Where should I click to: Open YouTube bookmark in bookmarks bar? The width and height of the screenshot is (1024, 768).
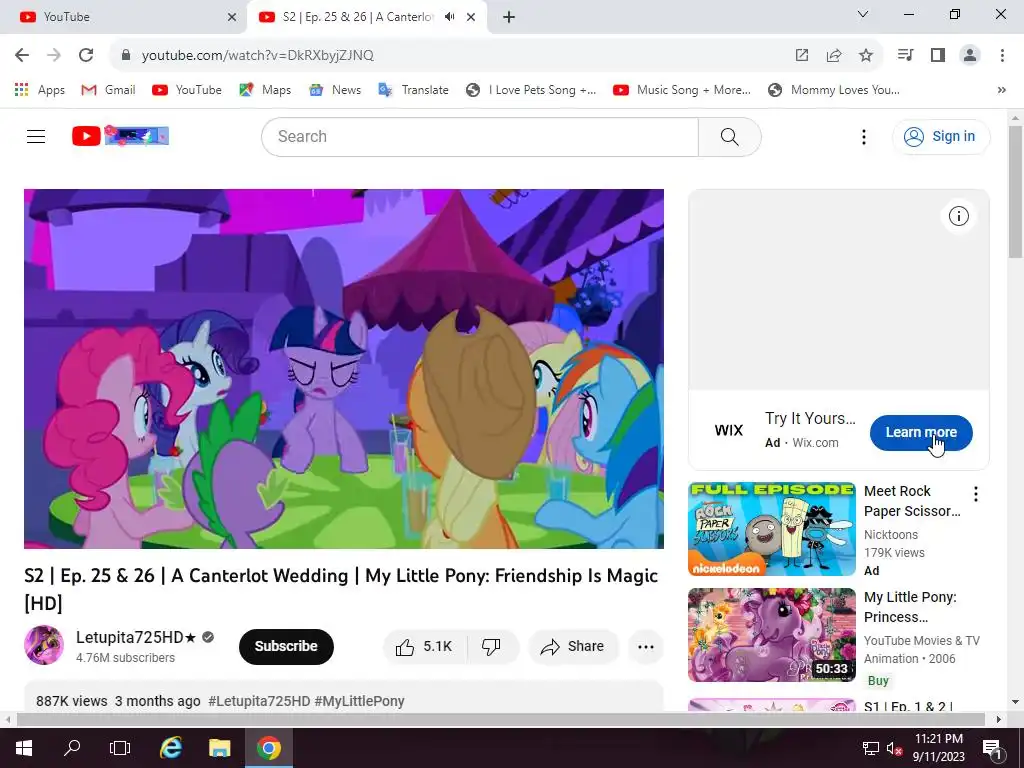pyautogui.click(x=187, y=90)
